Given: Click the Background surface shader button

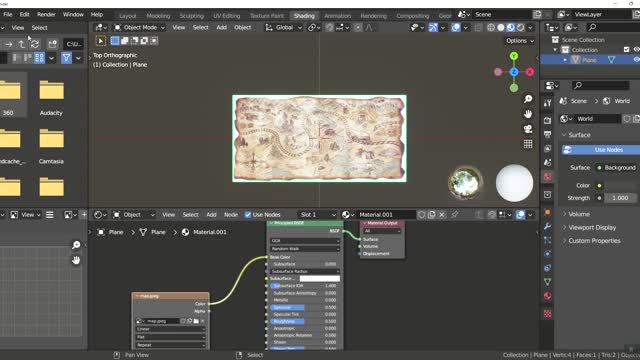Looking at the screenshot, I should click(x=617, y=168).
